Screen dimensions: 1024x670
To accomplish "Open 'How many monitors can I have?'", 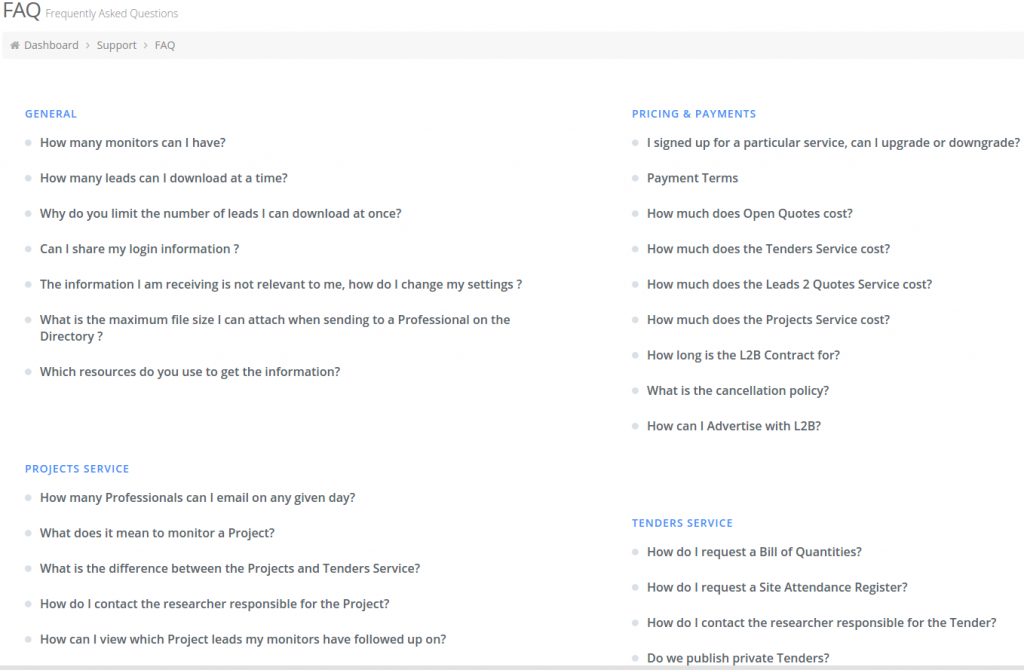I will 132,142.
